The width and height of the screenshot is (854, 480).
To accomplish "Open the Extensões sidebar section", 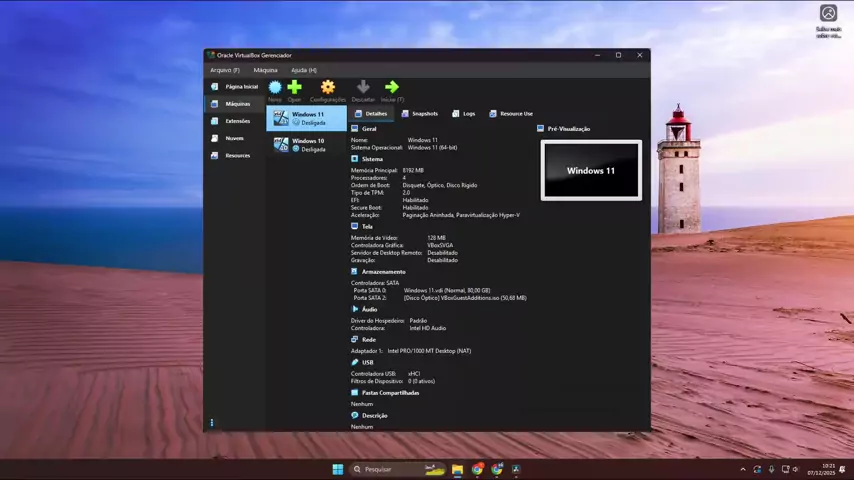I will click(x=236, y=121).
